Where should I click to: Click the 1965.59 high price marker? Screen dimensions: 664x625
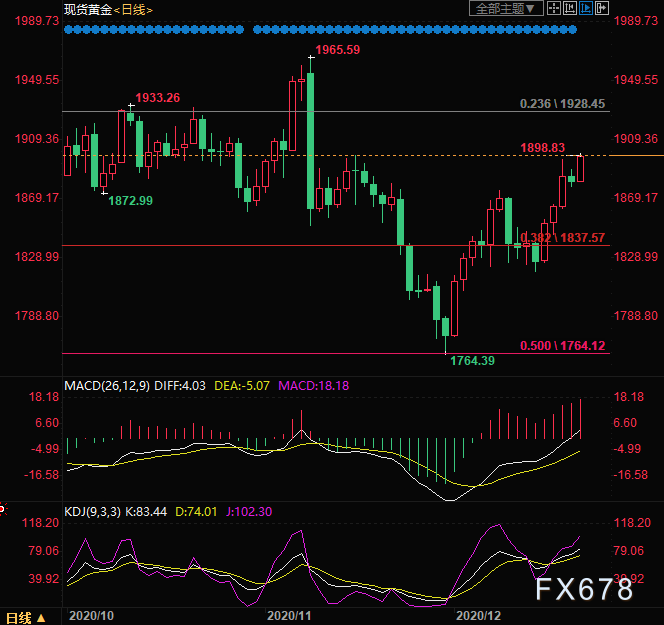(336, 49)
